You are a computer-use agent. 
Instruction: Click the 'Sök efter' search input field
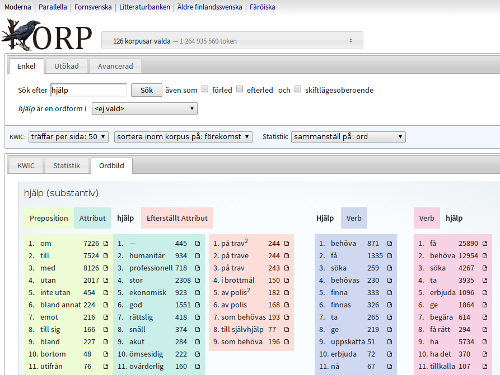tap(88, 90)
